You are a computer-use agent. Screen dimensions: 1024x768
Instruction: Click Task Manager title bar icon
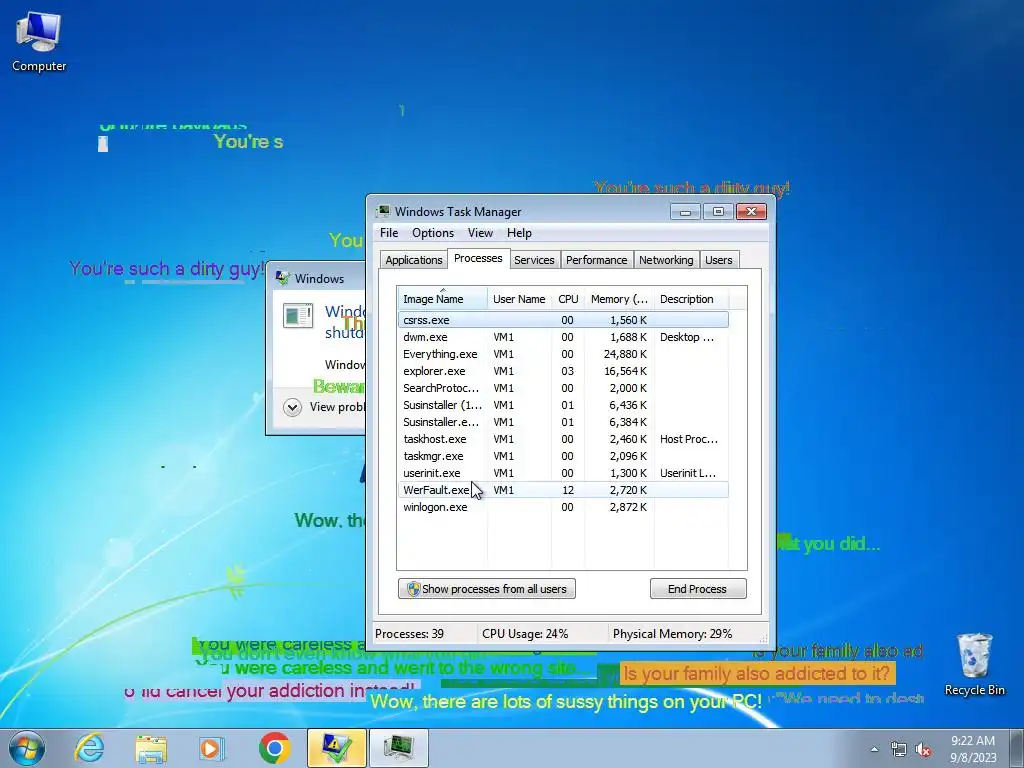pyautogui.click(x=383, y=212)
